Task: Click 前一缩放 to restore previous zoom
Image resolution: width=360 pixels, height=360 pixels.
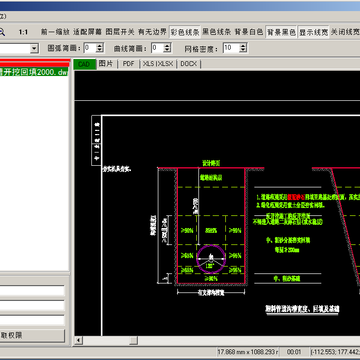Action: coord(55,32)
